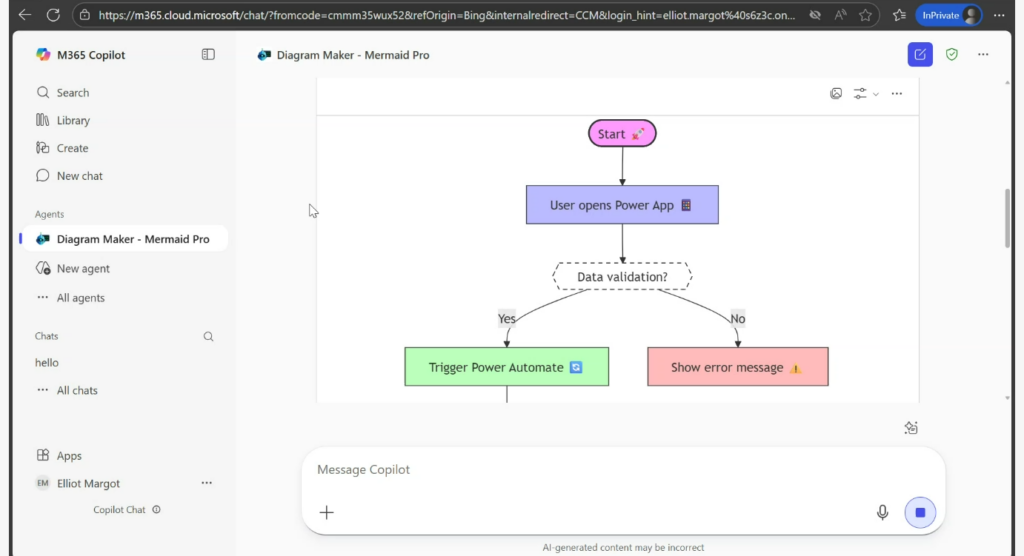Activate the Read aloud icon in address bar
Viewport: 1024px width, 556px height.
pos(840,15)
